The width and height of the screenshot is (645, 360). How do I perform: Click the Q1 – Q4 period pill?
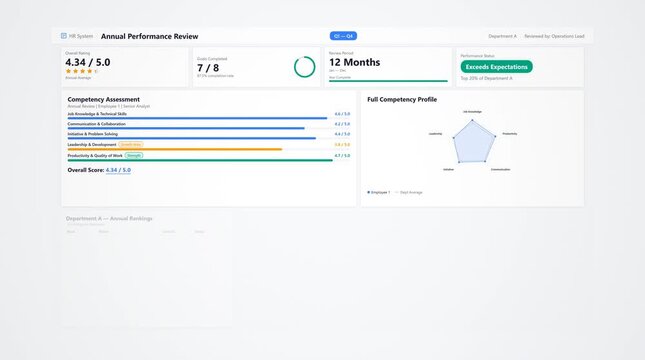click(343, 36)
